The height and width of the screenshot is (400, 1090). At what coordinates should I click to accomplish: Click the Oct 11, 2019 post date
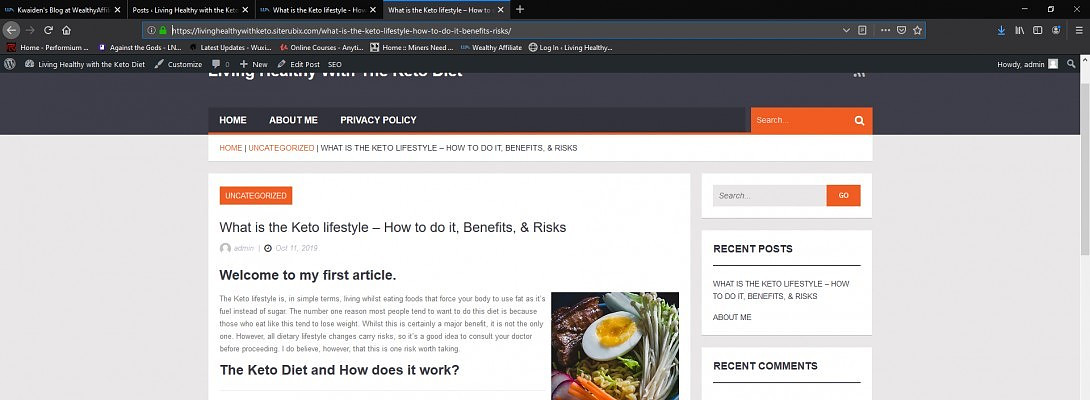coord(296,248)
